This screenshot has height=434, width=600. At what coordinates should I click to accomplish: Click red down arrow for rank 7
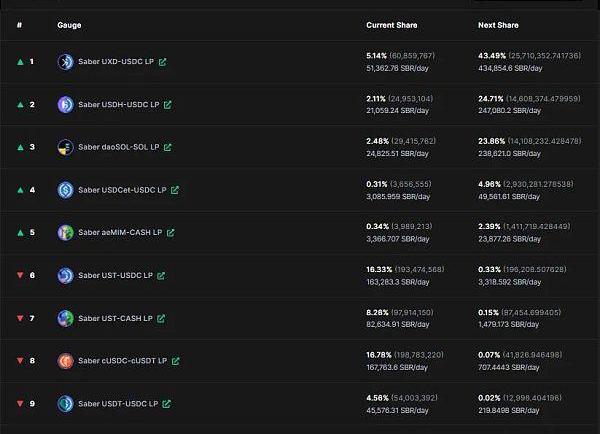pyautogui.click(x=20, y=318)
